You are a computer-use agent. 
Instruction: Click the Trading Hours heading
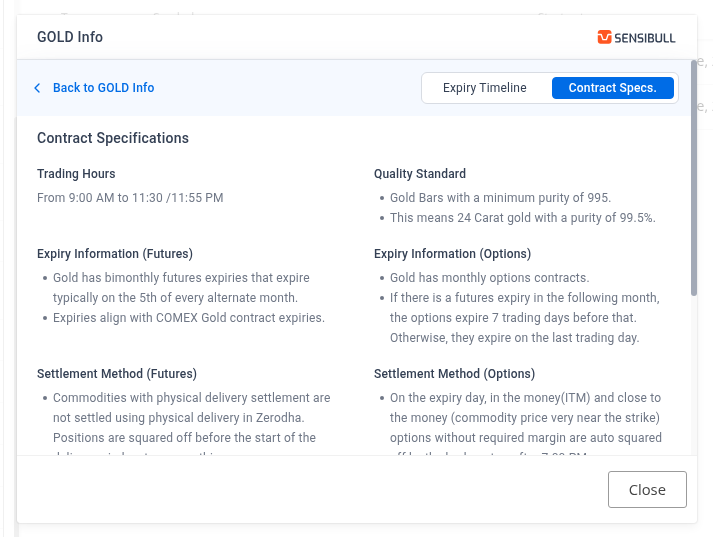76,174
